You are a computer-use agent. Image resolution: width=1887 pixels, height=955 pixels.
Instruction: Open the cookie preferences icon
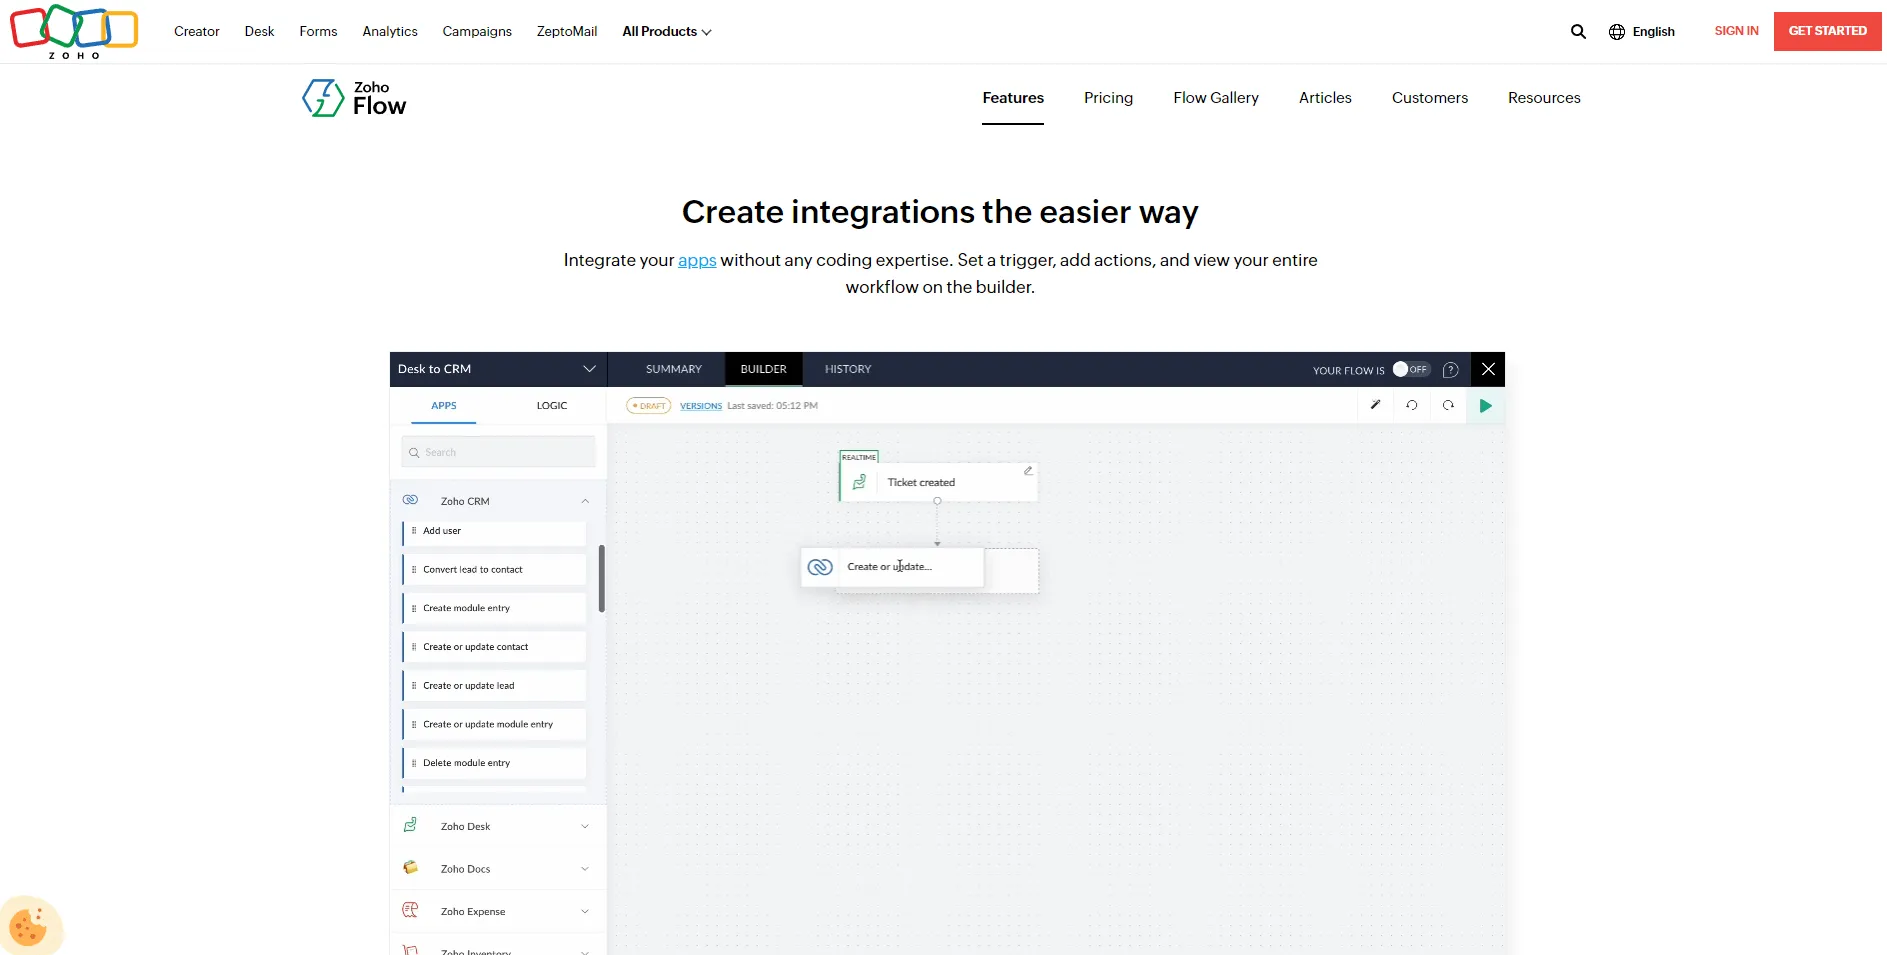pos(28,926)
